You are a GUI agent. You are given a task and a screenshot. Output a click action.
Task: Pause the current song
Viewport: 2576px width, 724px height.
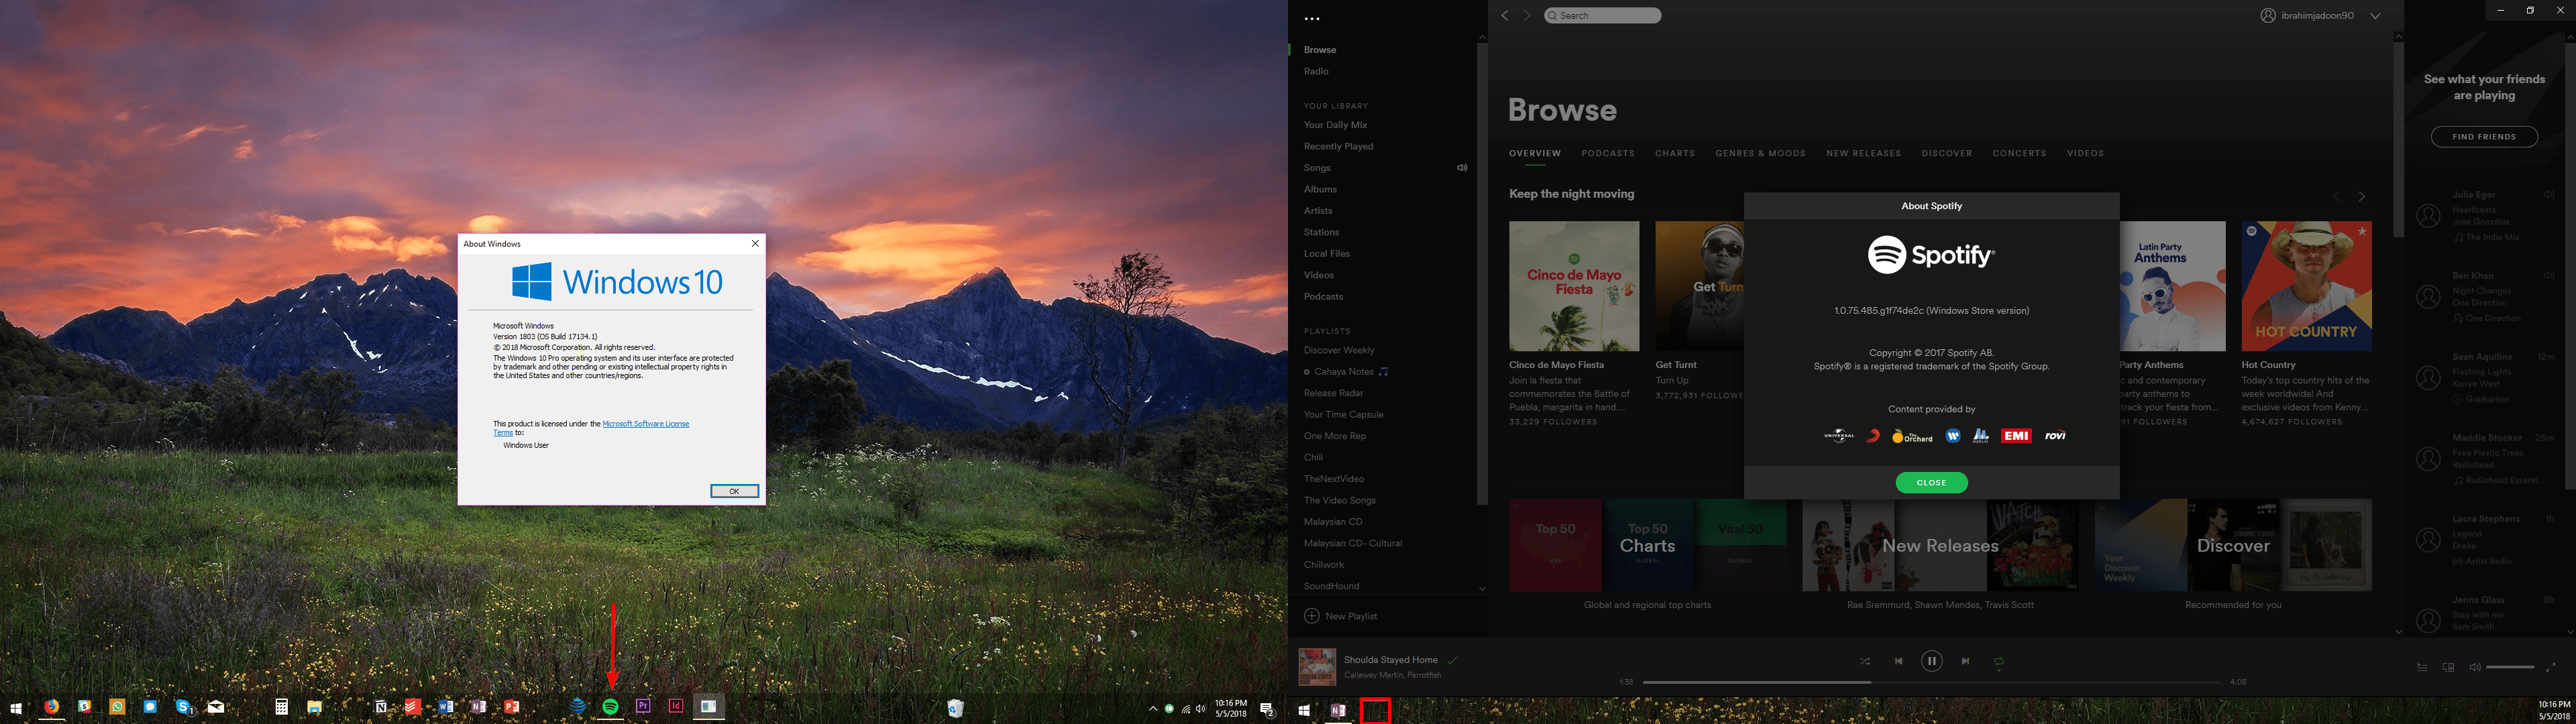coord(1931,661)
